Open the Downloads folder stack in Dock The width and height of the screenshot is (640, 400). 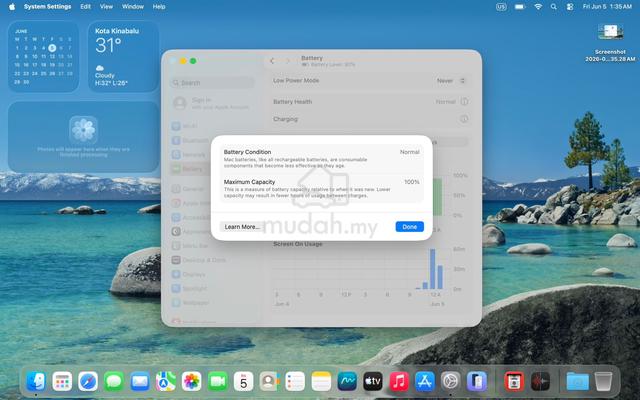[x=578, y=382]
